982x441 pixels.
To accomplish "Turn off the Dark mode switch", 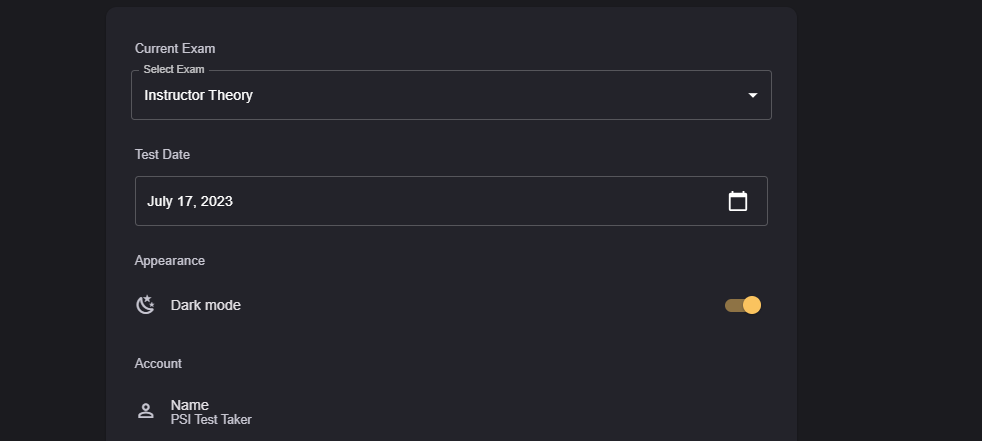I will click(743, 305).
